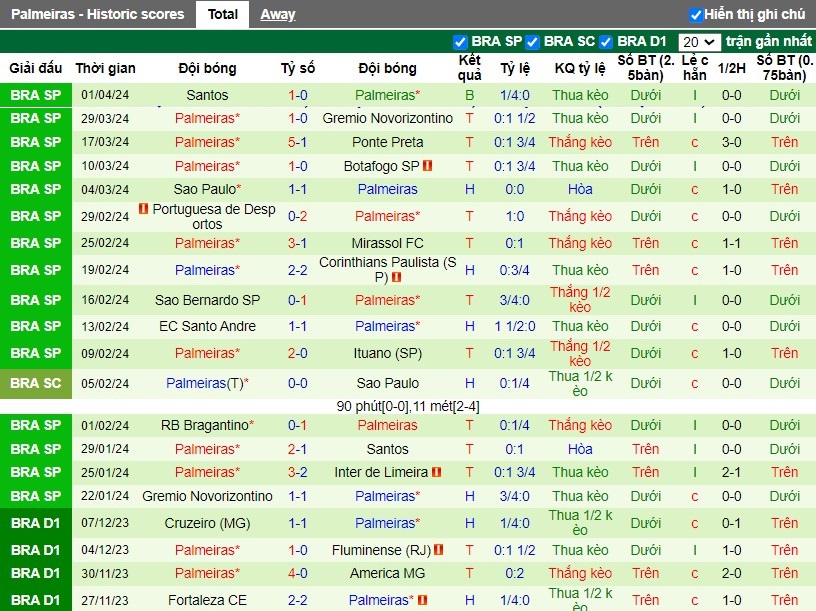
Task: Open Ponte Preta team link
Action: [x=387, y=142]
